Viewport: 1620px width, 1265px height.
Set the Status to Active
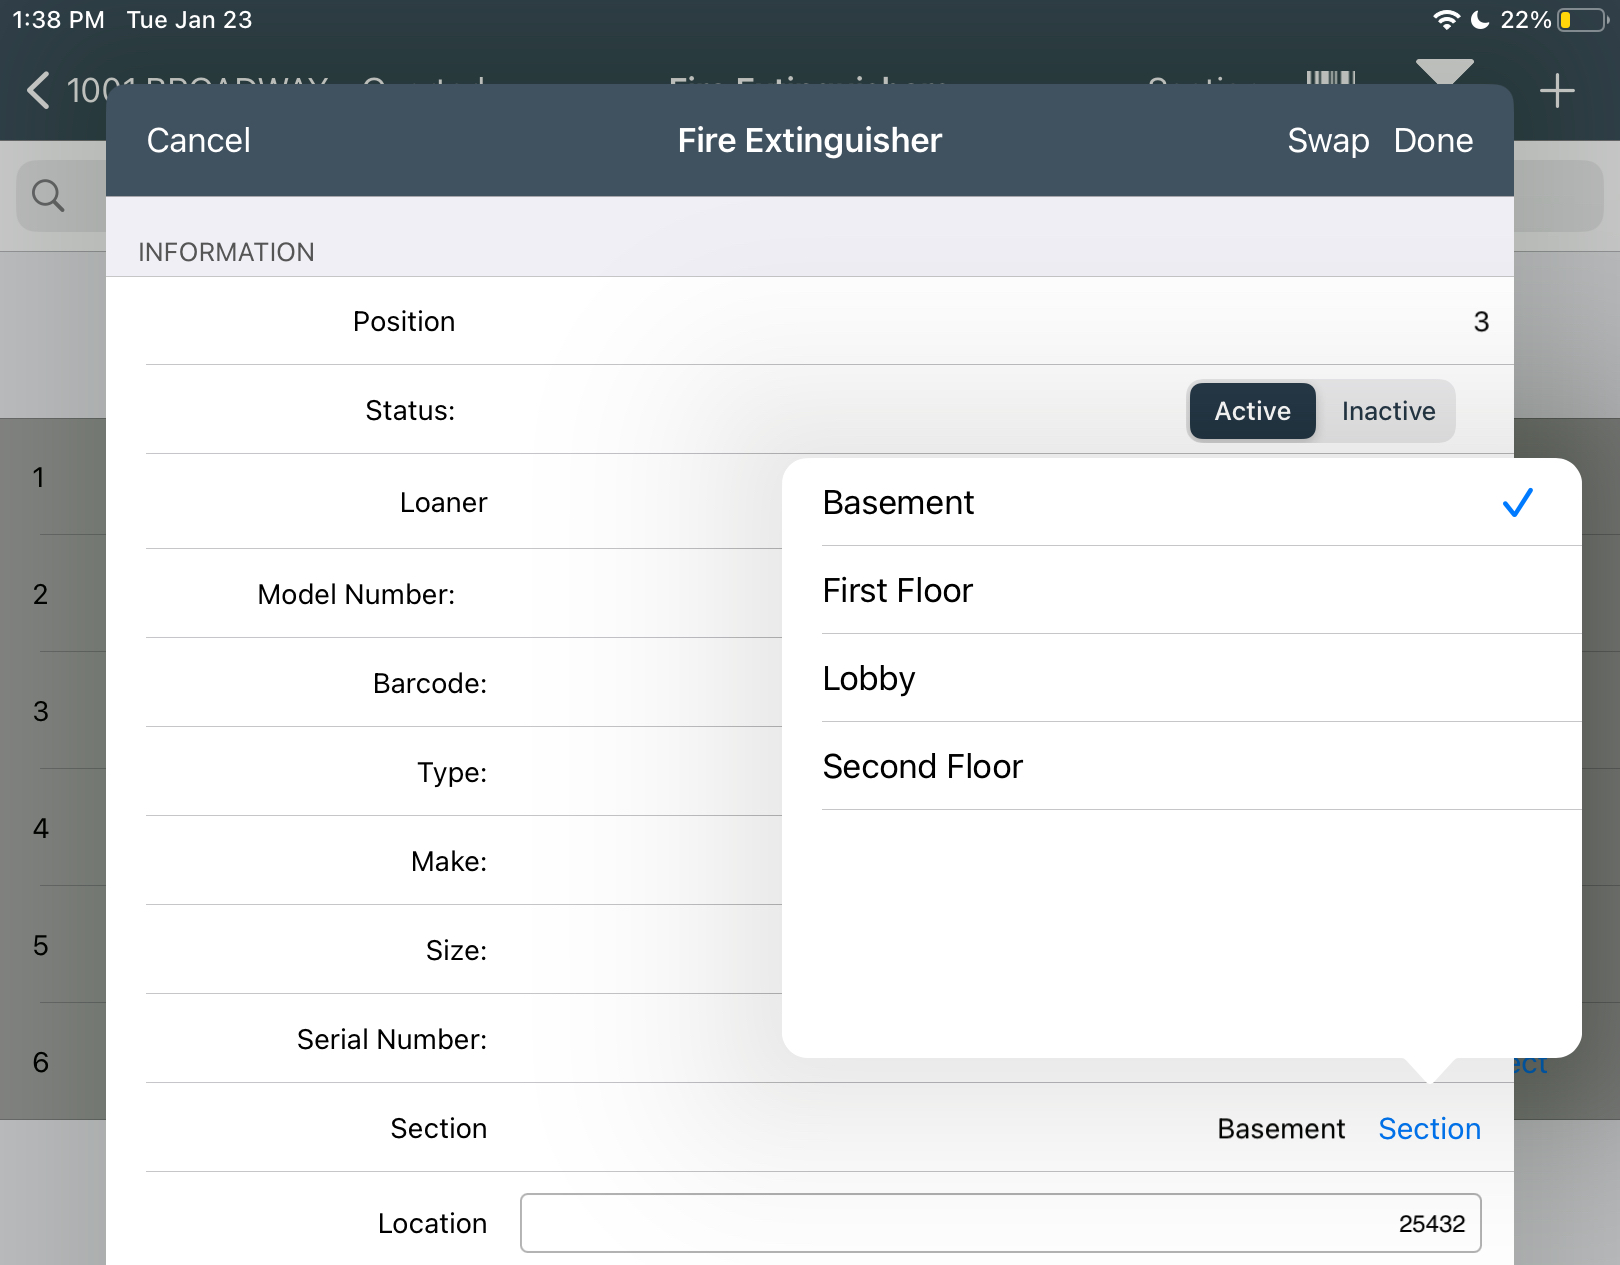1251,411
